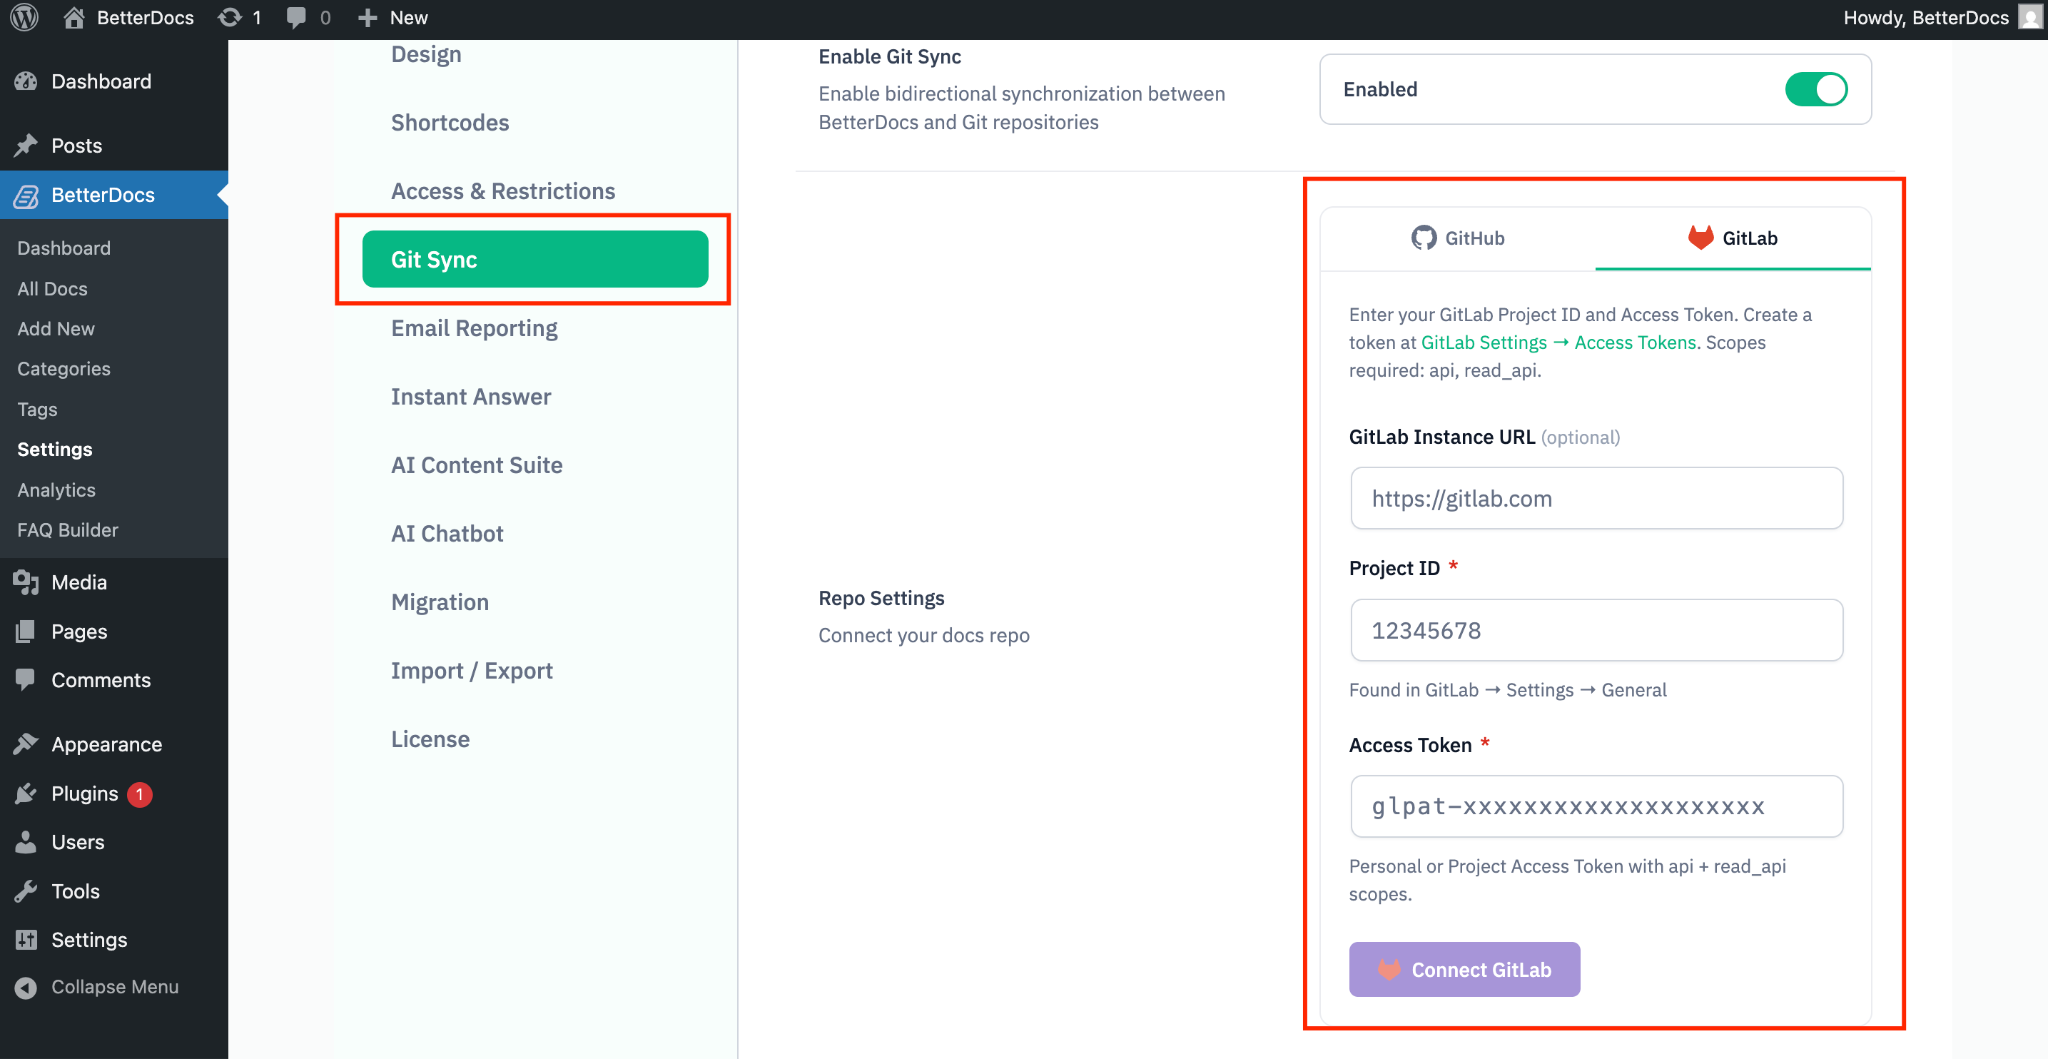Open FAQ Builder in BetterDocs submenu

[x=68, y=530]
